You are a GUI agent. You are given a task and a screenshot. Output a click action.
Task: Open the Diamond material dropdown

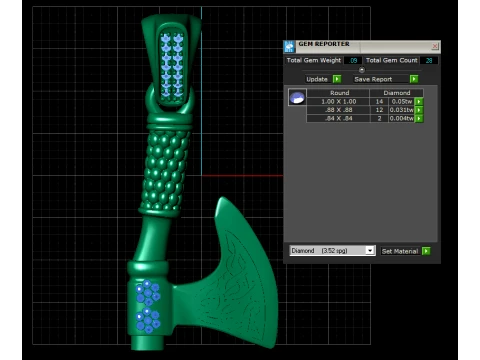coord(332,250)
